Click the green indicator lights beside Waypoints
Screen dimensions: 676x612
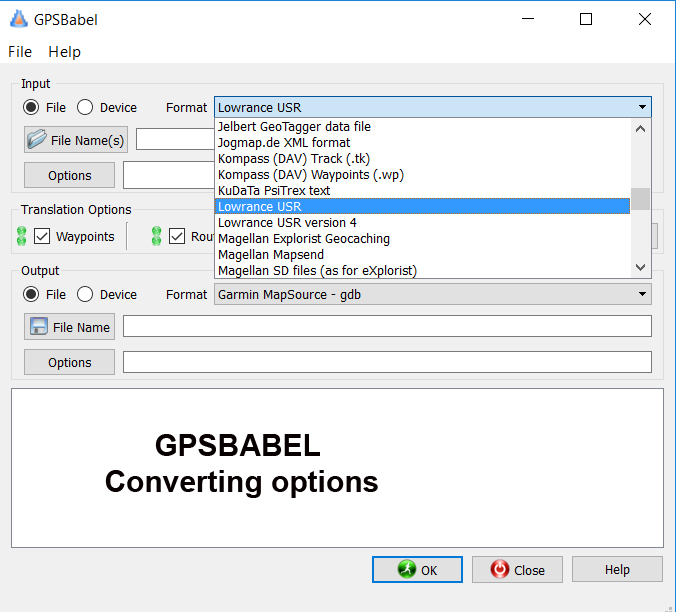(x=21, y=237)
